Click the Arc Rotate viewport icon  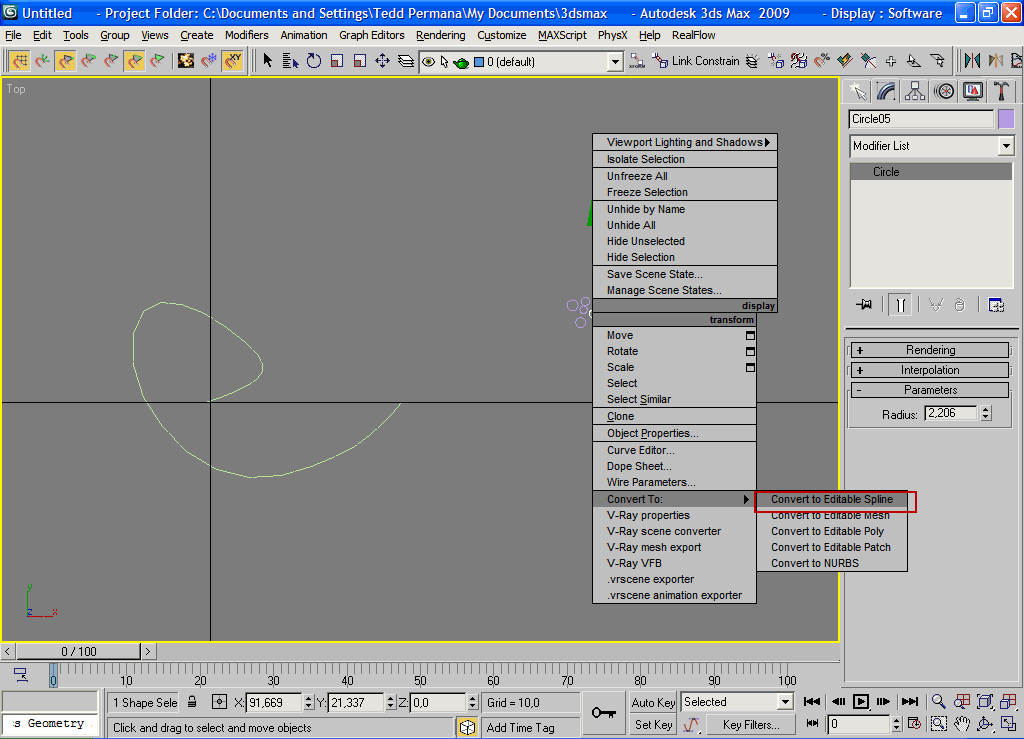[x=985, y=724]
